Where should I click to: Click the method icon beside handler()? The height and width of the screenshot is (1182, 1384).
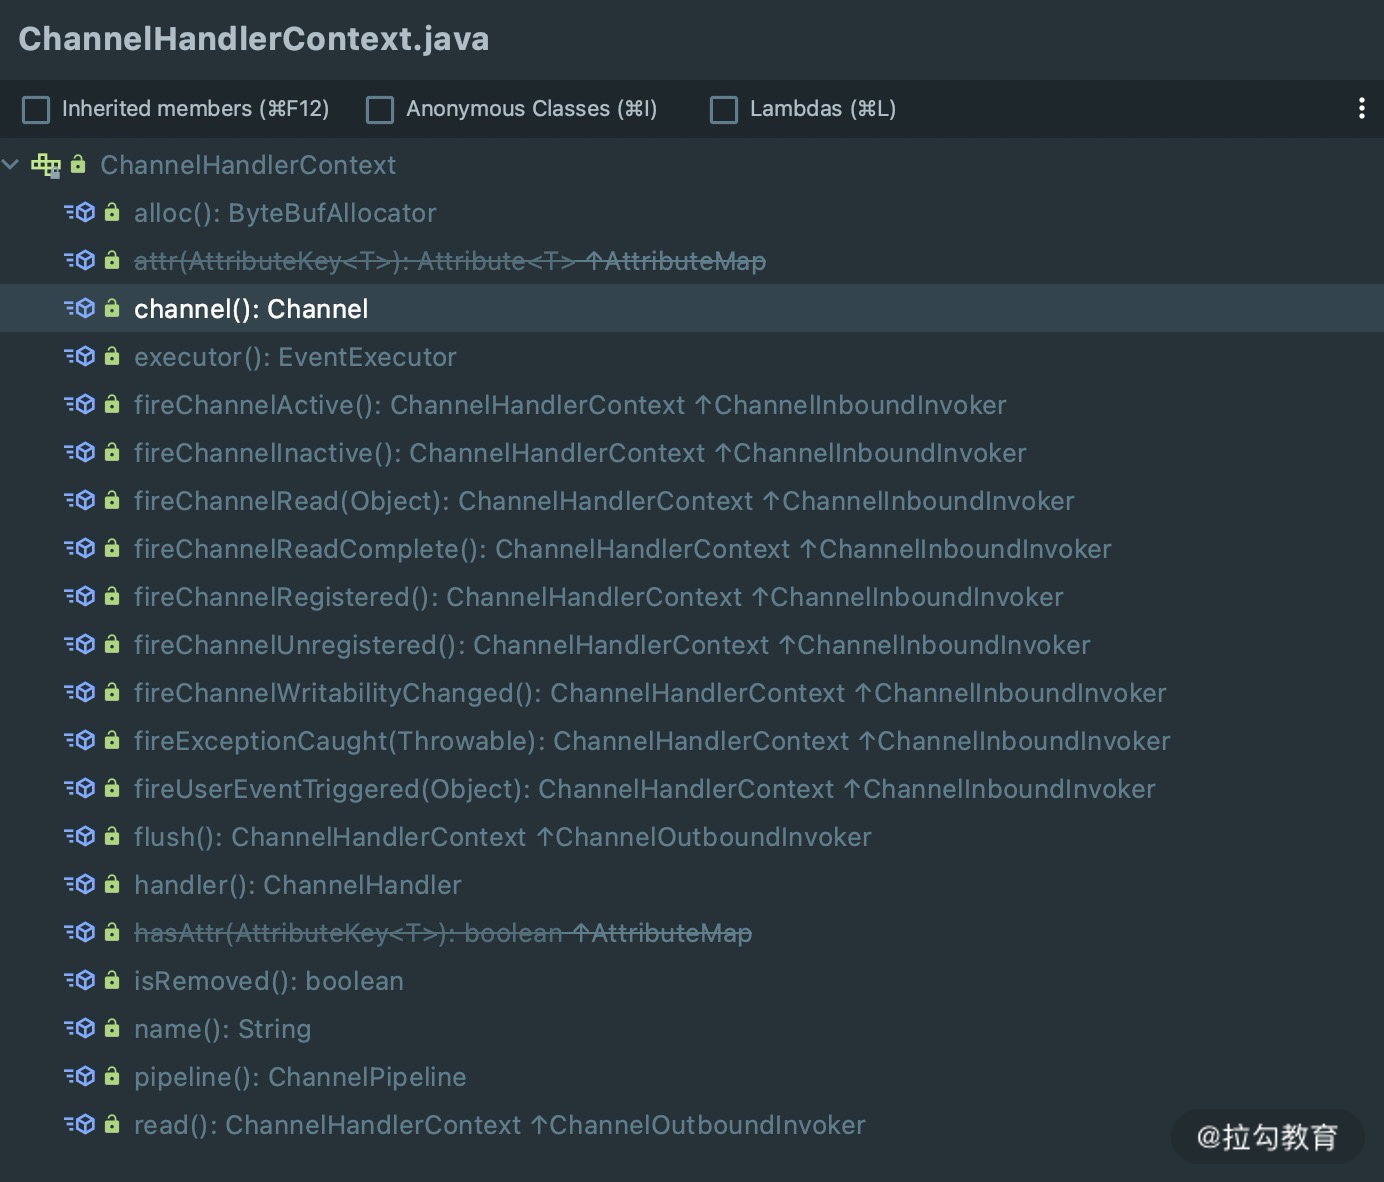80,885
